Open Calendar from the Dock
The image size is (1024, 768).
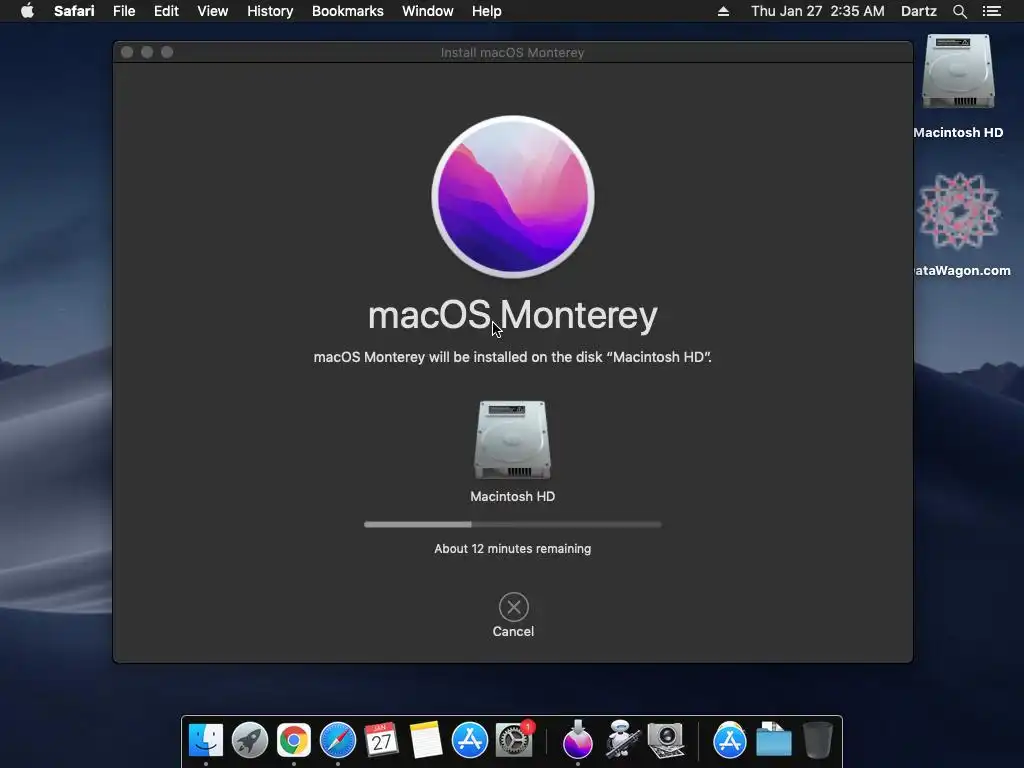381,740
